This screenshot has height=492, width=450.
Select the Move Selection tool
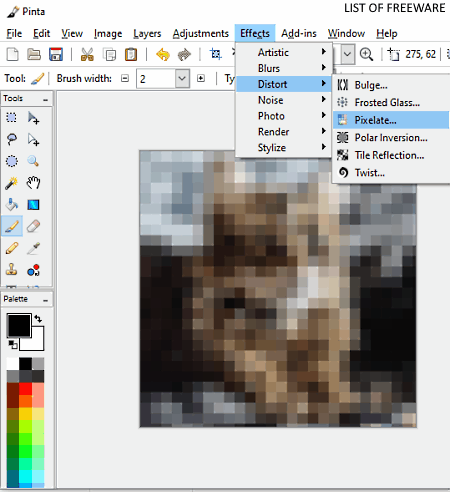(x=33, y=139)
